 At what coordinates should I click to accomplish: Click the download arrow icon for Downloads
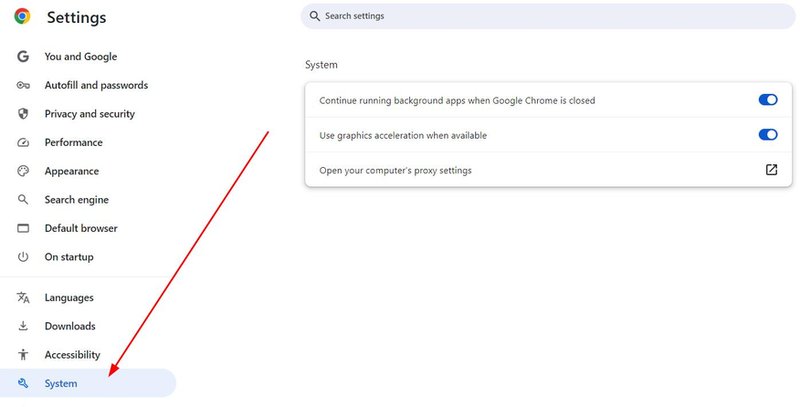pyautogui.click(x=23, y=326)
